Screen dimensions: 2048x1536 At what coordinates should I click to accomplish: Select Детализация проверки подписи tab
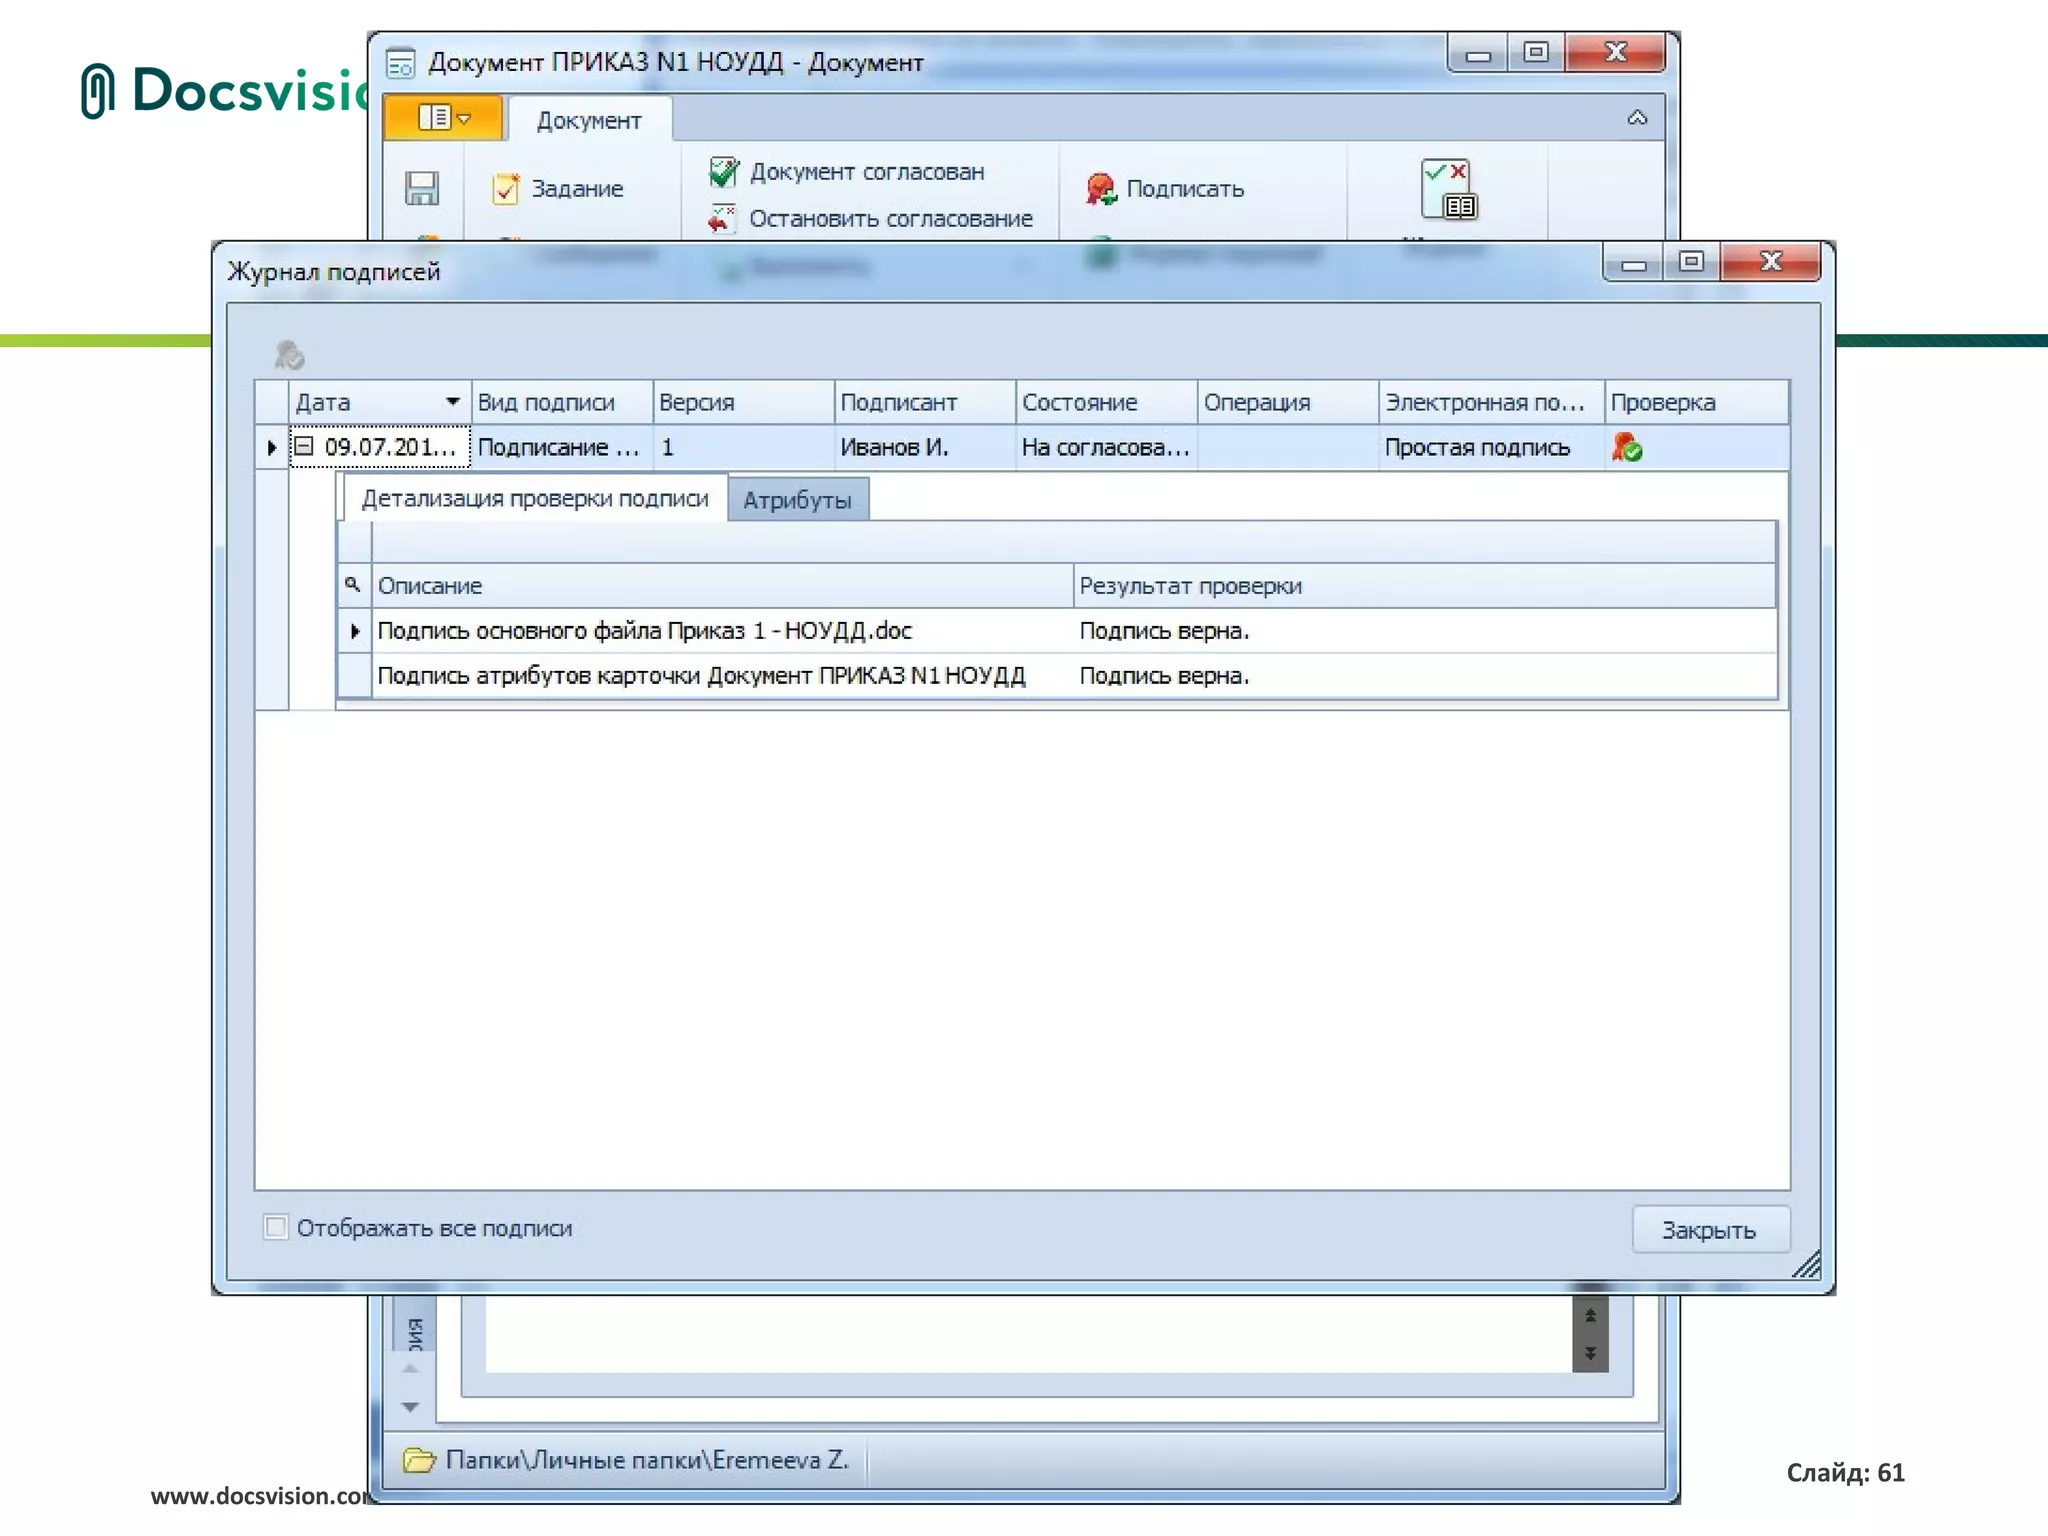[x=535, y=498]
